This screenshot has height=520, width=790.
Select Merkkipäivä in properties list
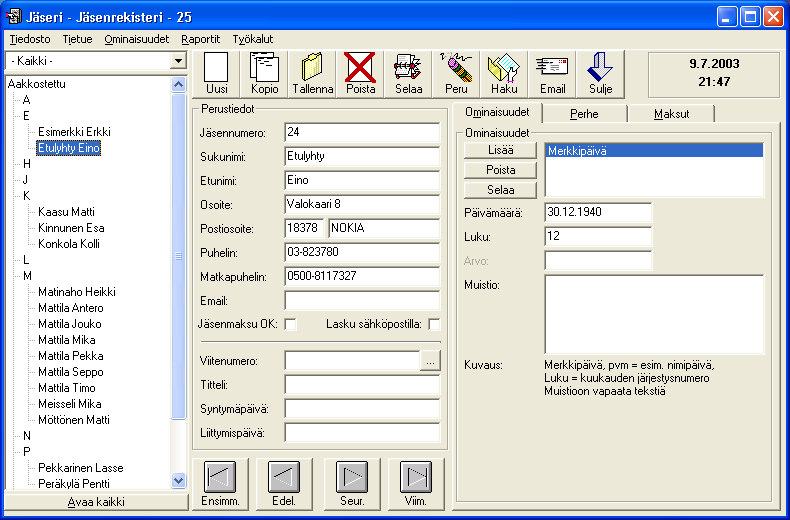click(654, 151)
